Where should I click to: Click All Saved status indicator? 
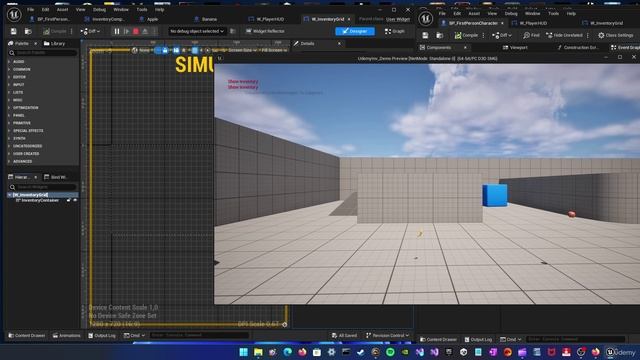(x=345, y=336)
